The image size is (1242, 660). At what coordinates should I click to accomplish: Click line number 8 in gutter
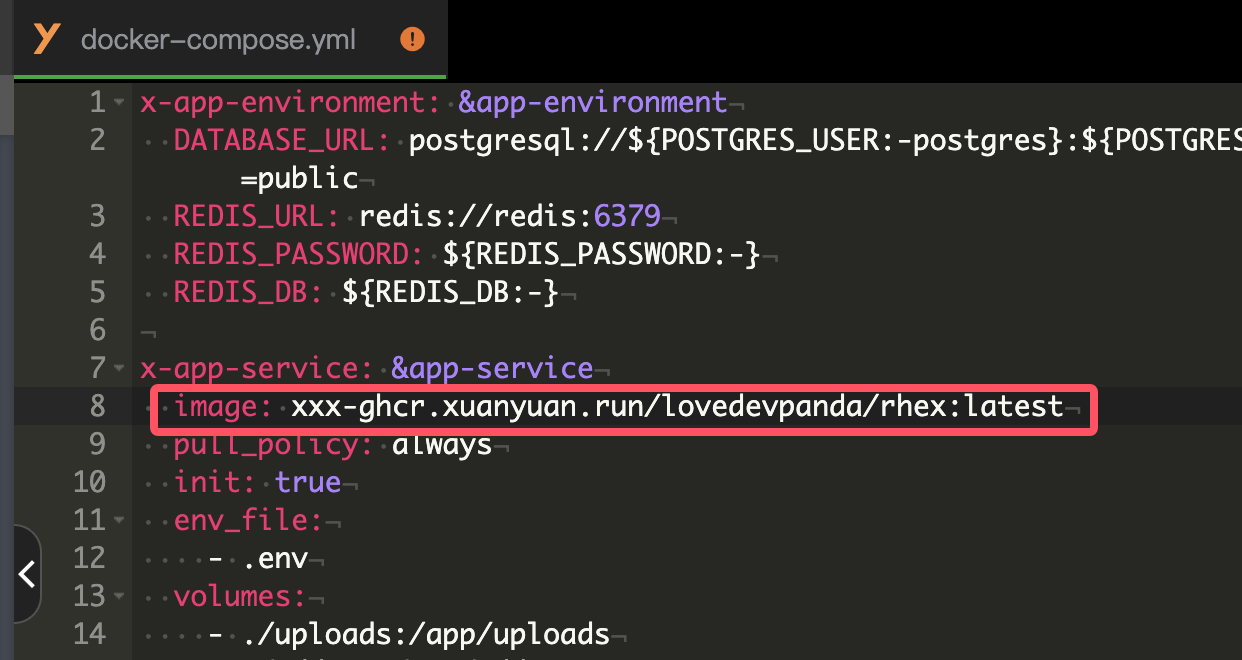pos(97,407)
